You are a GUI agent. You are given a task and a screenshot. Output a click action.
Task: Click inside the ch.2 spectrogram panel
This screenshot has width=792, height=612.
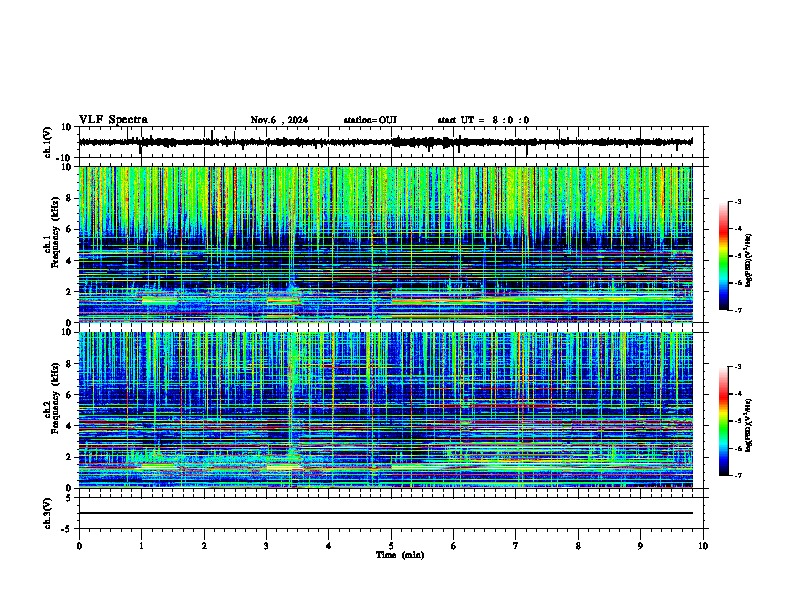pos(385,410)
